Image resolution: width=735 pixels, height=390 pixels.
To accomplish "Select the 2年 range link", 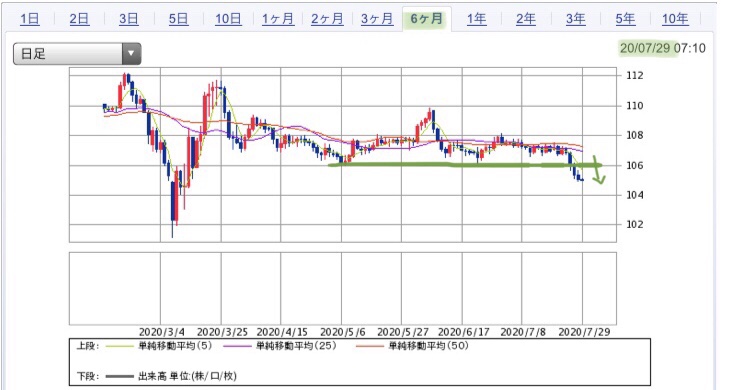I will 525,19.
